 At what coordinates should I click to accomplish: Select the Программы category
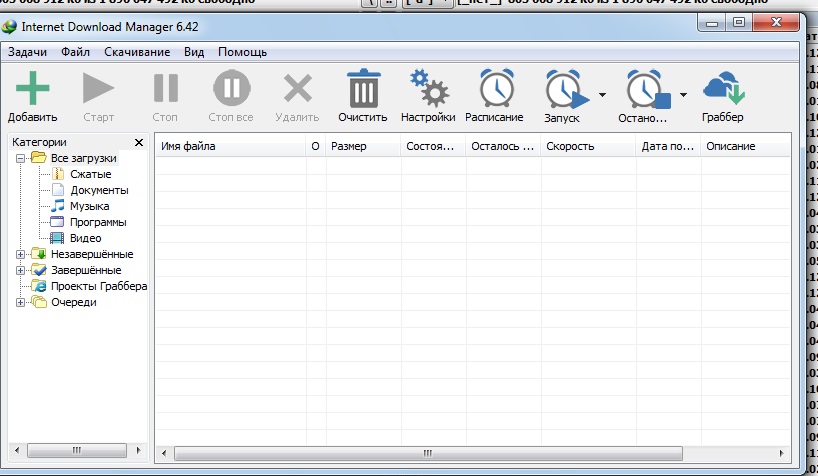coord(98,222)
